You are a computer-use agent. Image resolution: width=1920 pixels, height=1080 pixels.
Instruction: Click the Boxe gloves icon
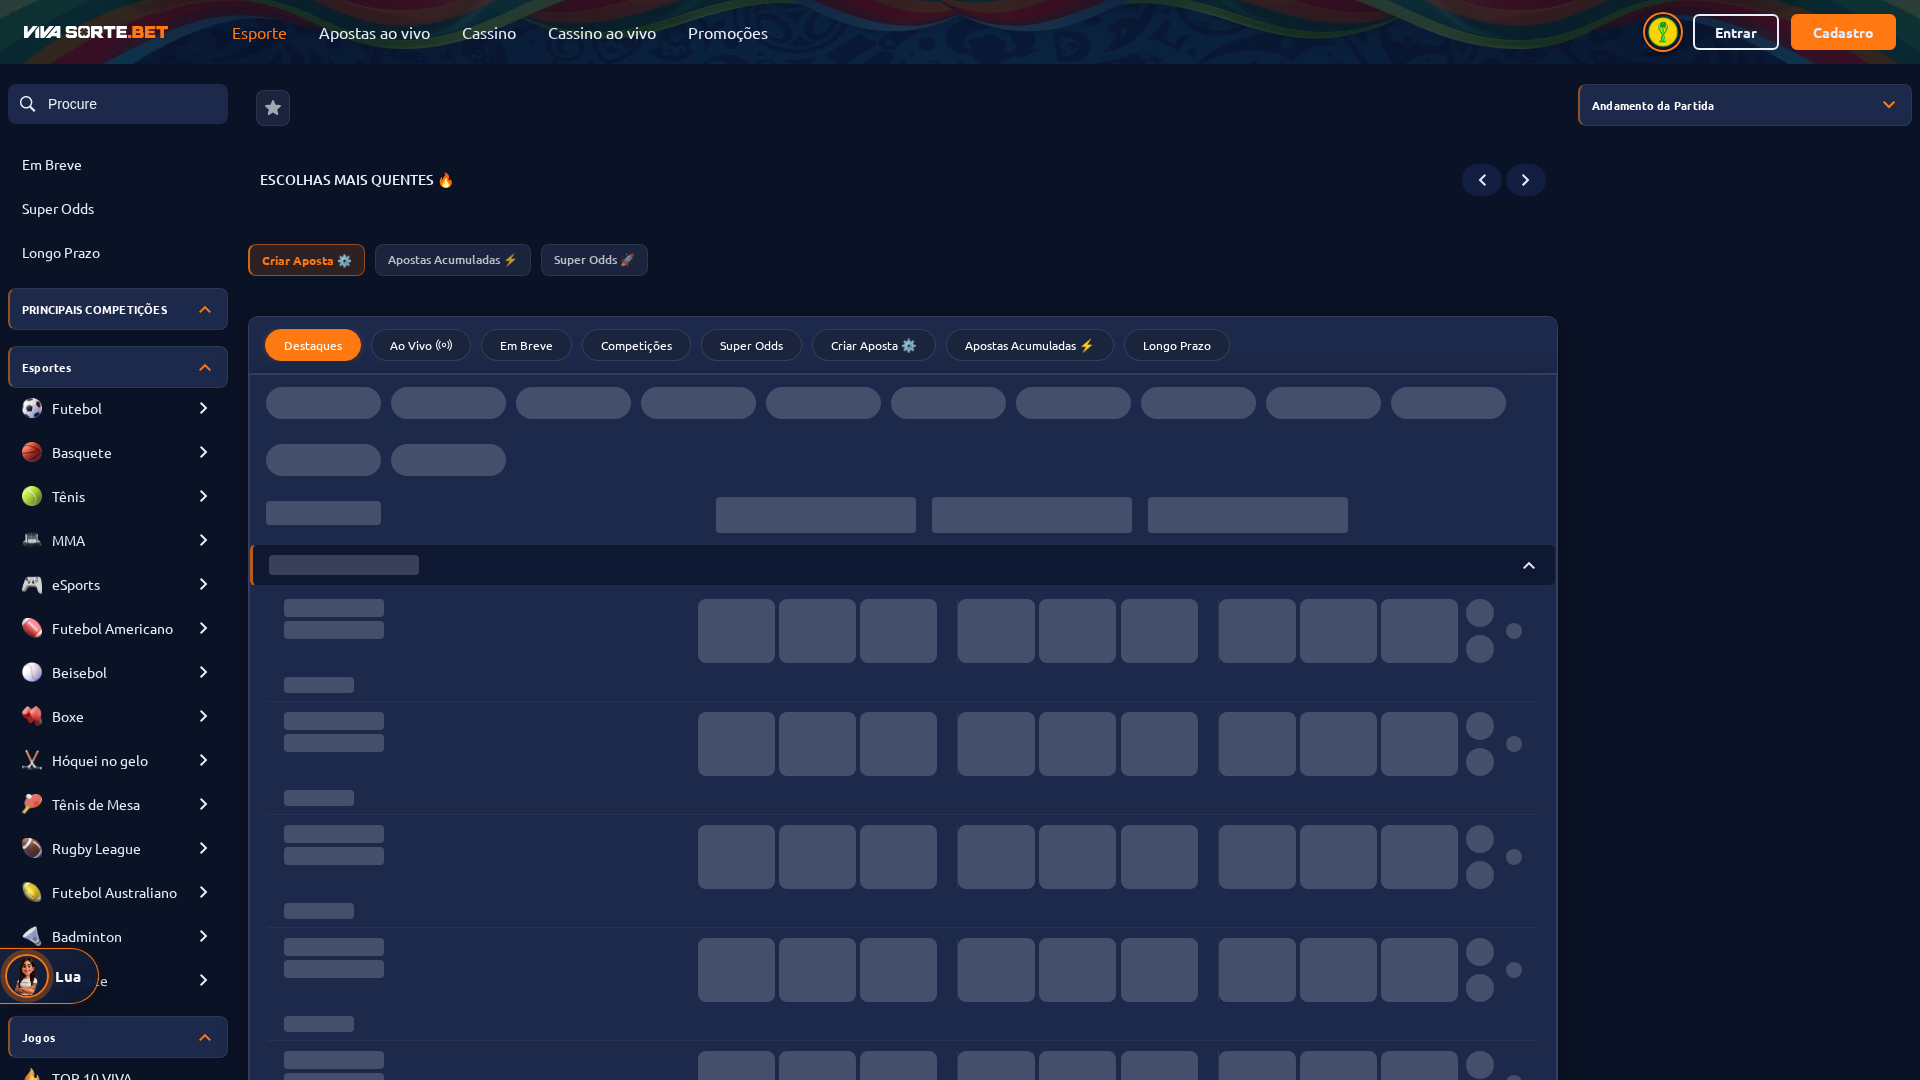click(32, 716)
